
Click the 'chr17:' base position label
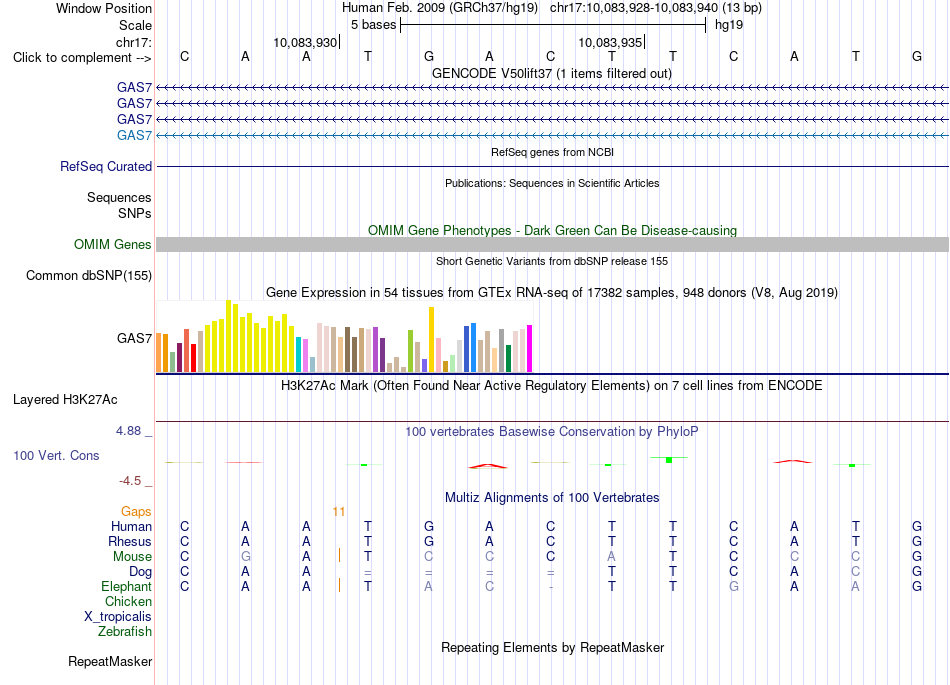pos(133,42)
